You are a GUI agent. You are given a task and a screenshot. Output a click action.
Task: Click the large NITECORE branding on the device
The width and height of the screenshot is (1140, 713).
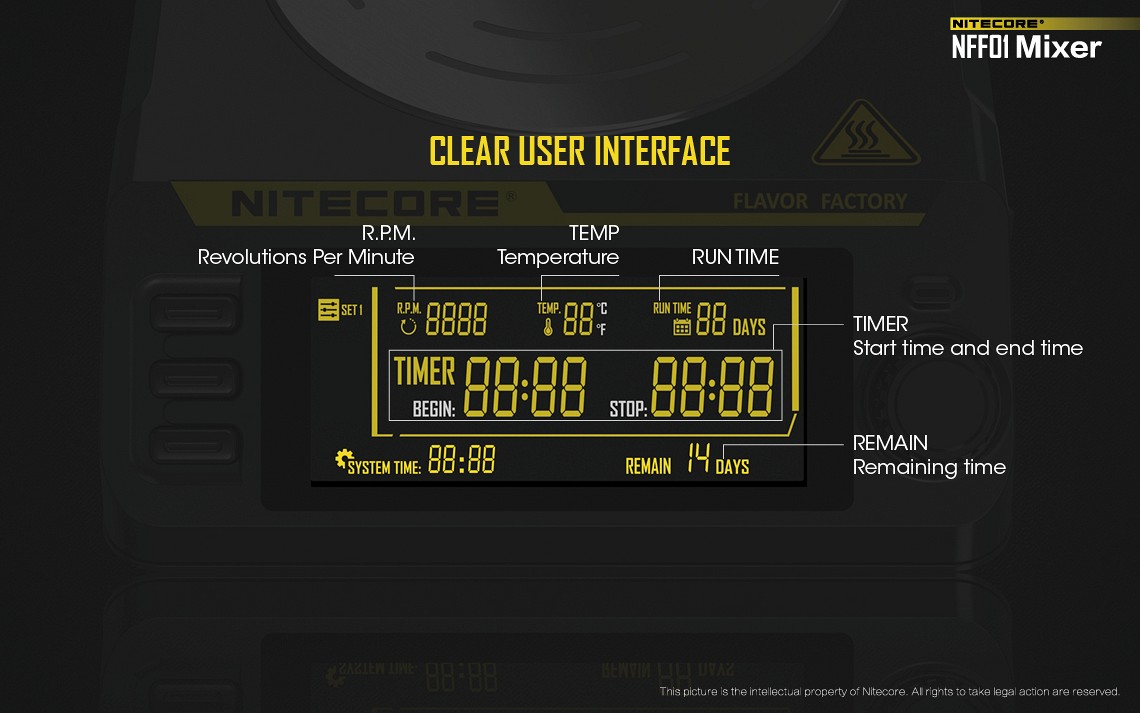click(374, 204)
